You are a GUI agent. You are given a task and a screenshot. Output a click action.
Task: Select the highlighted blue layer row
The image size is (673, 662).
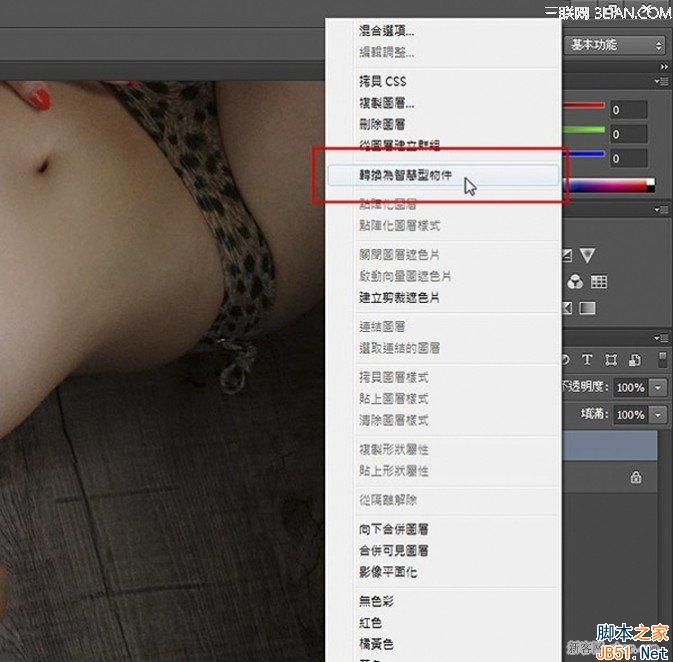[x=610, y=446]
